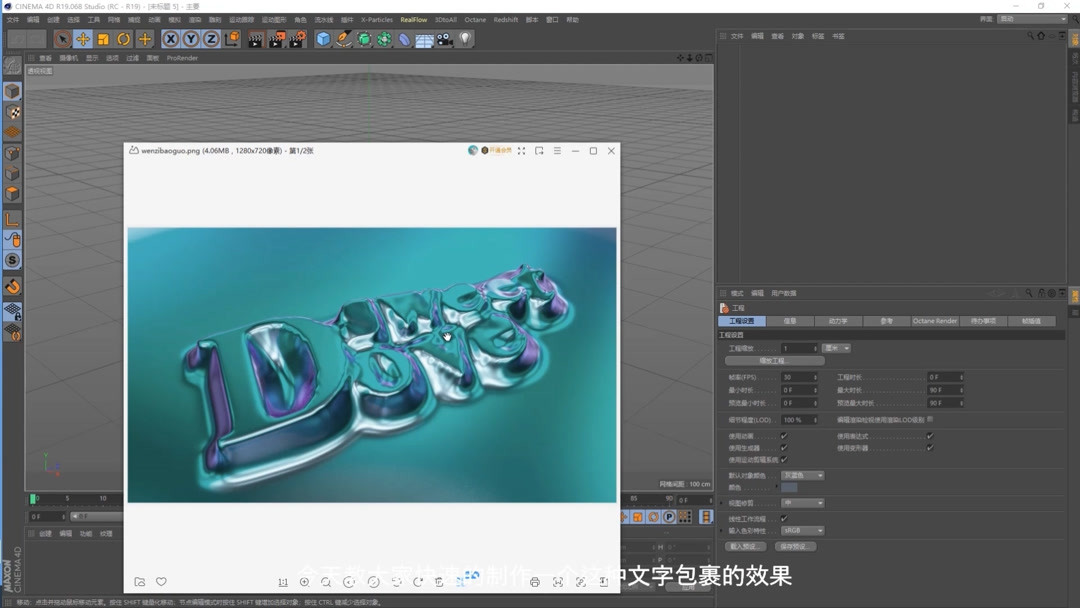Select the Move tool in the toolbar
1080x608 pixels.
[81, 39]
